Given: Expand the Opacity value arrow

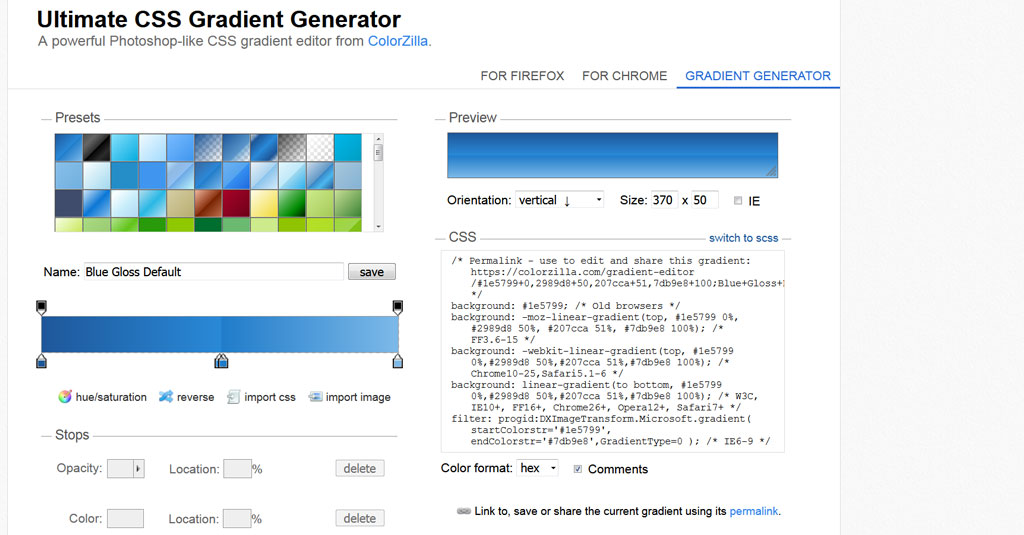Looking at the screenshot, I should point(138,468).
